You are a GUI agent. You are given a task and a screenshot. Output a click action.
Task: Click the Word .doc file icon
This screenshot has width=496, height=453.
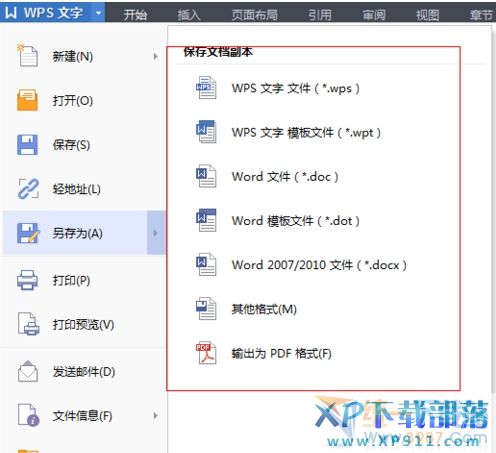(x=206, y=176)
